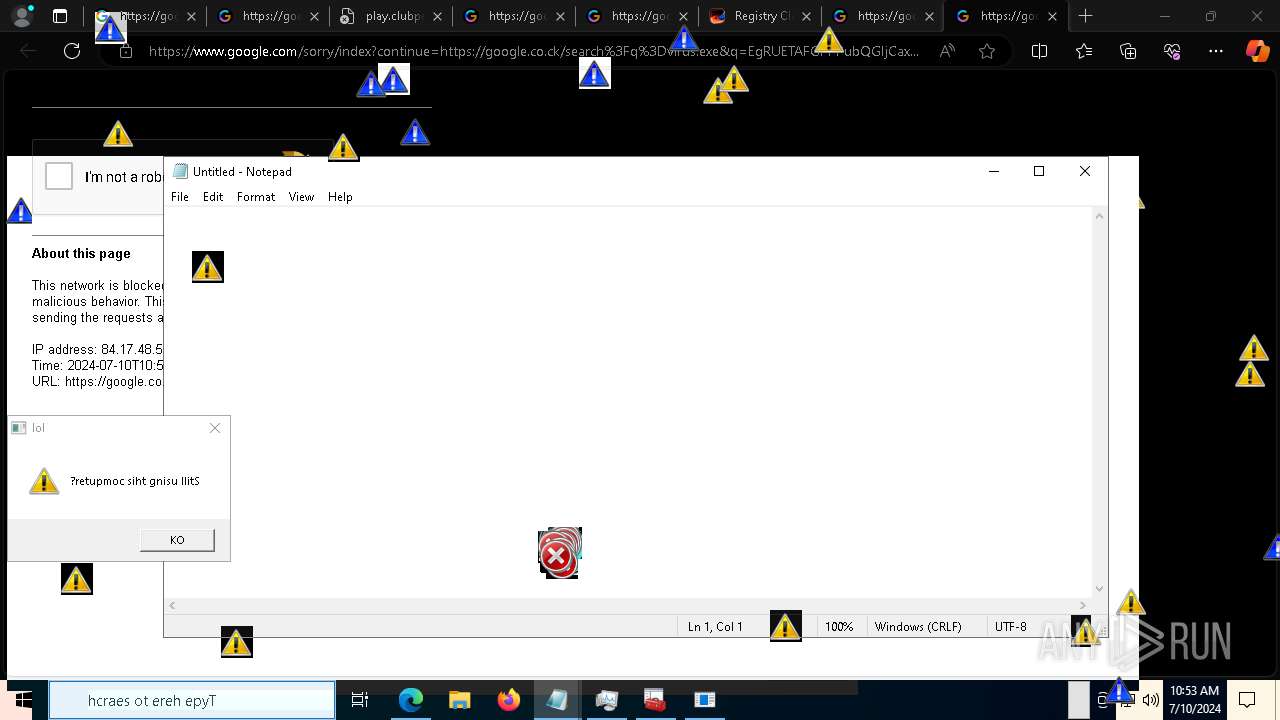Add this page to favorites star
The width and height of the screenshot is (1280, 720).
[x=987, y=51]
